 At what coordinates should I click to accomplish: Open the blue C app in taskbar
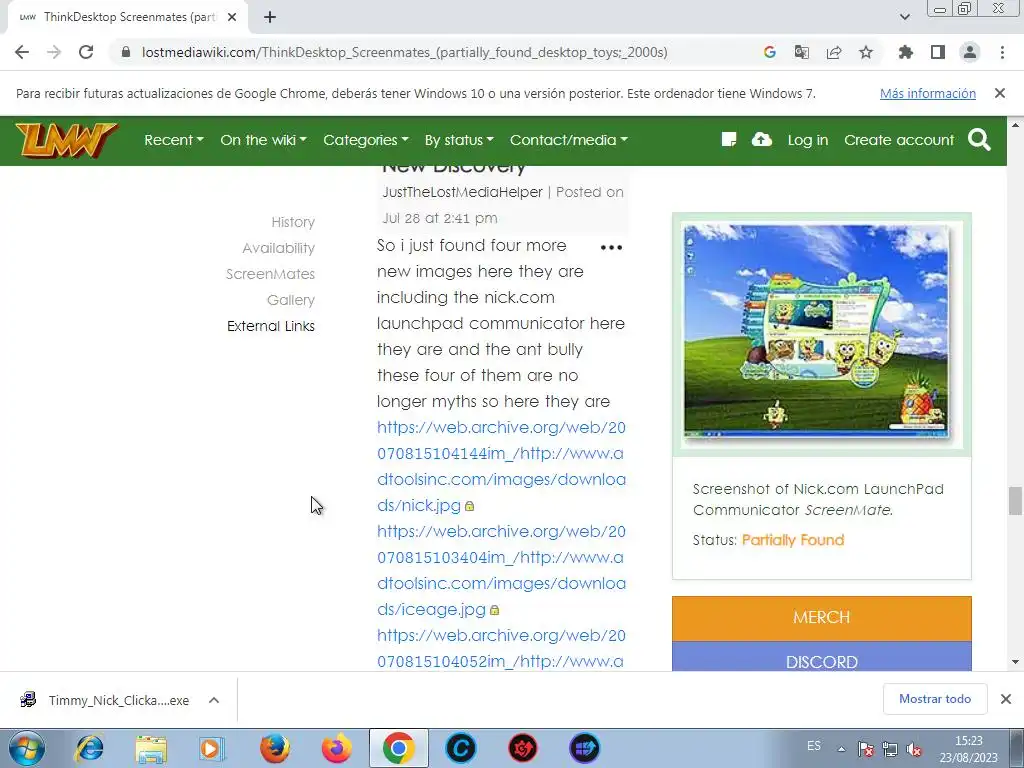(460, 748)
